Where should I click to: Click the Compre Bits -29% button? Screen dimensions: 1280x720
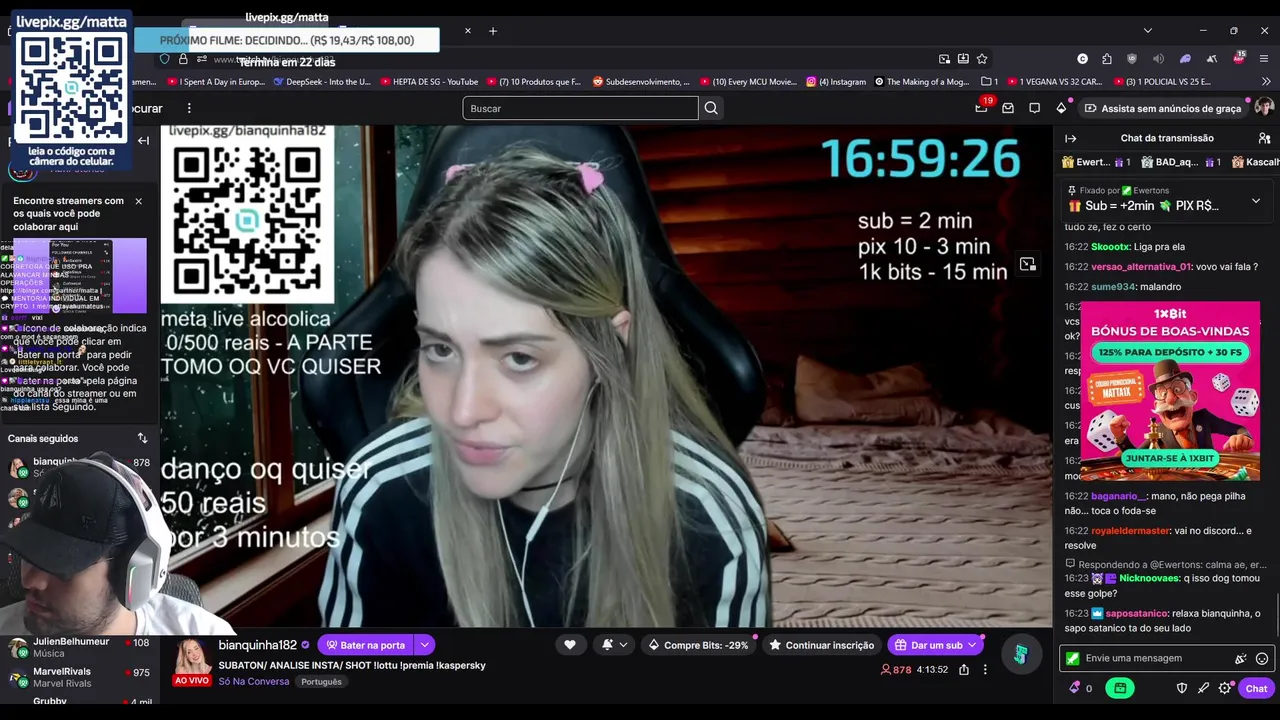point(698,645)
